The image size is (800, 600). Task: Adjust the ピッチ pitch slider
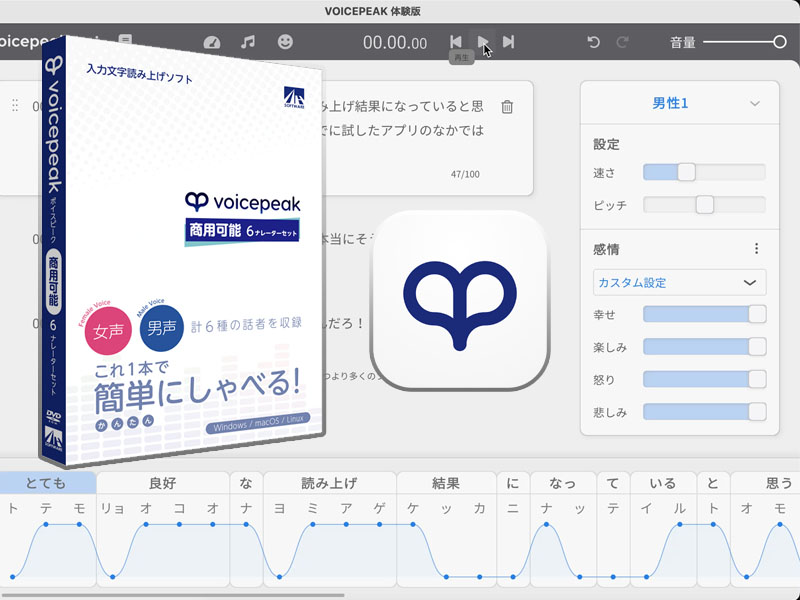pyautogui.click(x=704, y=205)
